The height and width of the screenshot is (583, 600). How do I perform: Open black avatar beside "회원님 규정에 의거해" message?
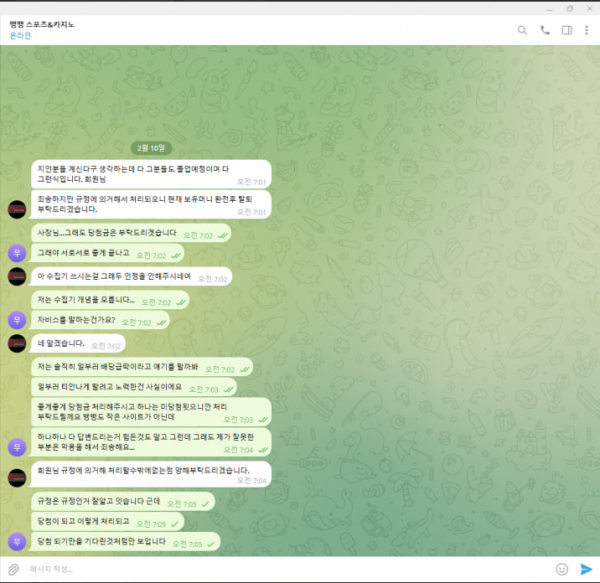[x=17, y=478]
